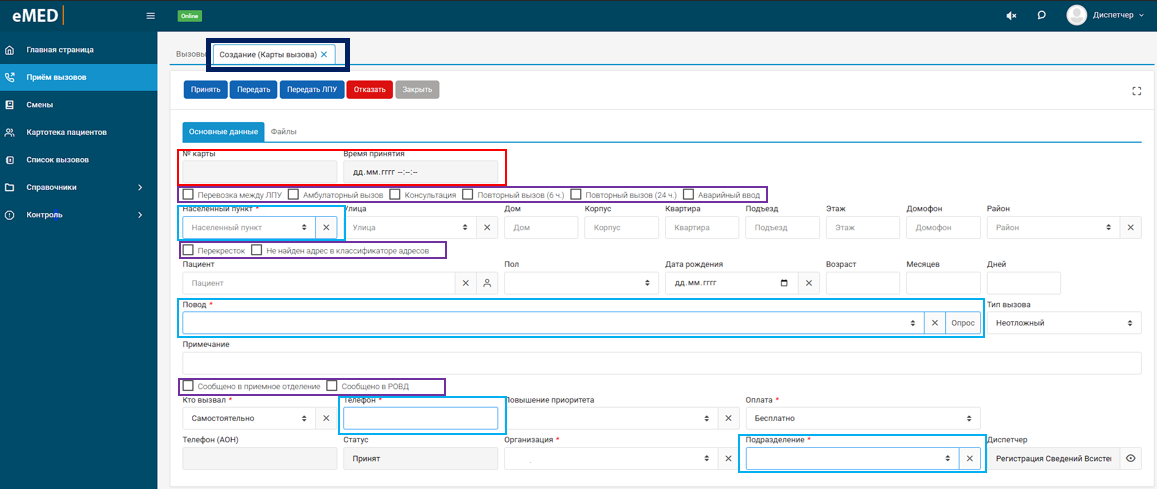Screen dimensions: 1157x489
Task: Enable Перевозка между ЛПУ checkbox
Action: coord(189,195)
